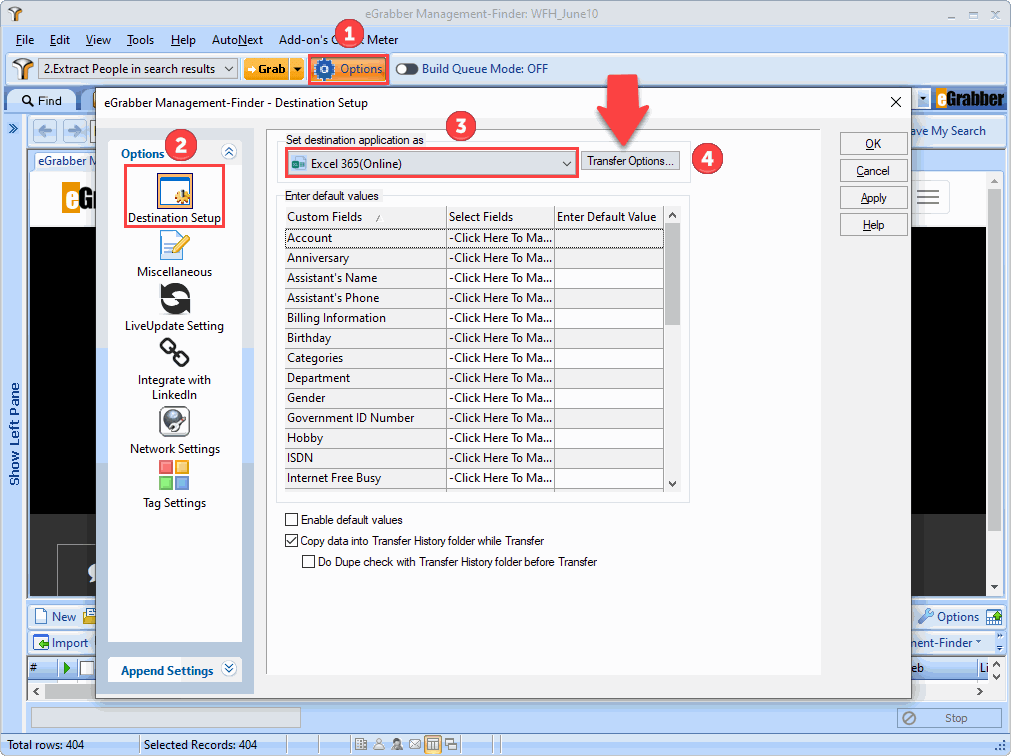The height and width of the screenshot is (756, 1011).
Task: Click the Cancel button
Action: (873, 171)
